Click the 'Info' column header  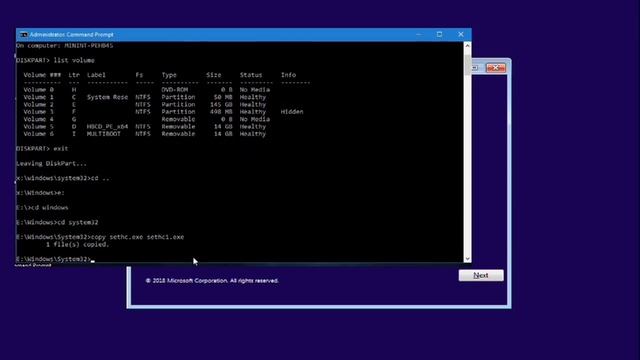point(288,75)
